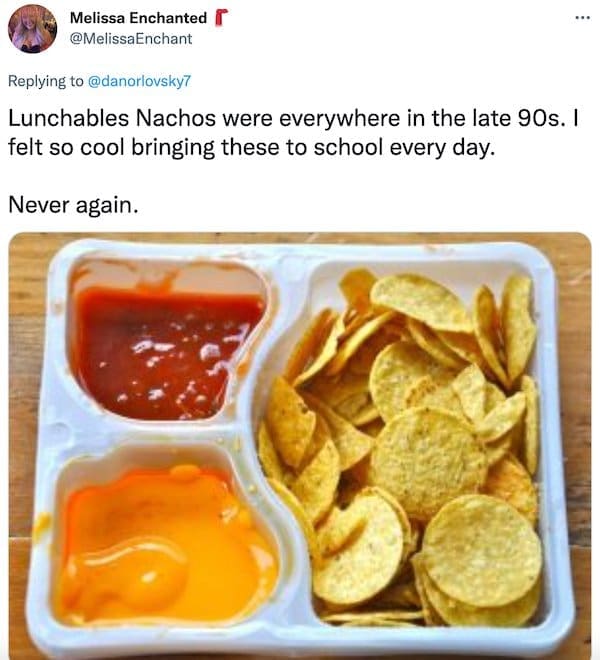Click the word 'Lunchables' in the tweet
The width and height of the screenshot is (600, 660).
[69, 118]
